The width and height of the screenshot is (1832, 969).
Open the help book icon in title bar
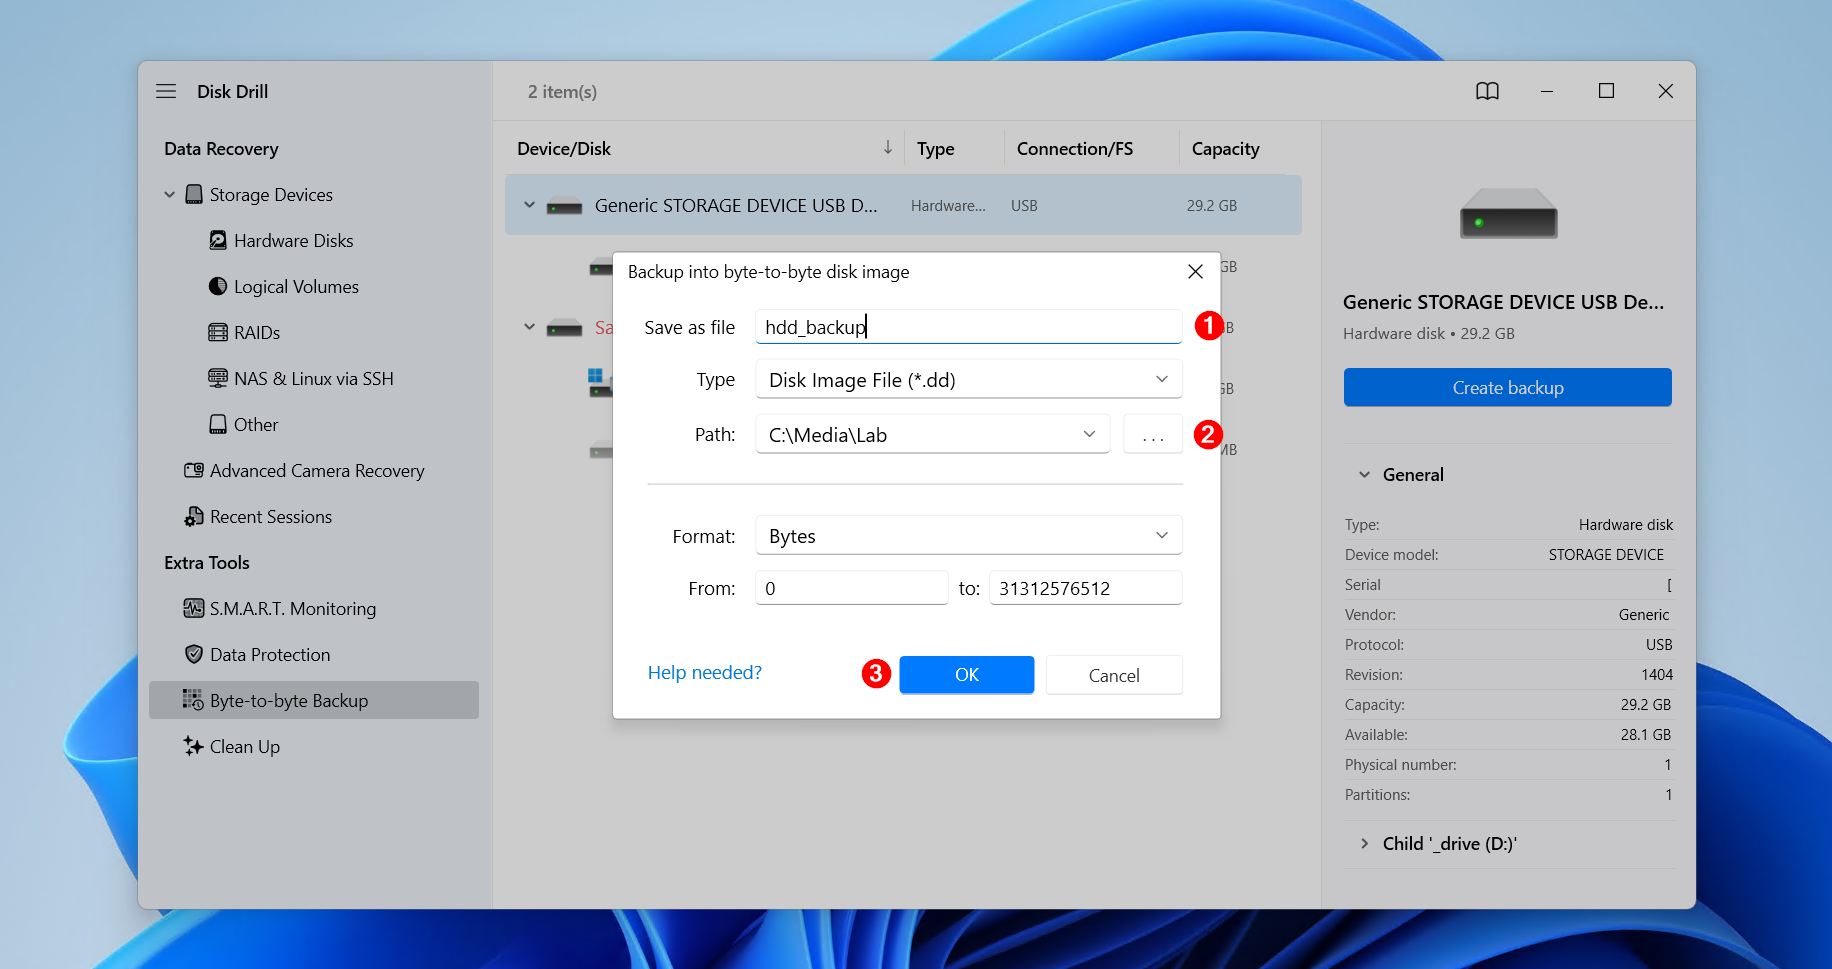pyautogui.click(x=1487, y=91)
